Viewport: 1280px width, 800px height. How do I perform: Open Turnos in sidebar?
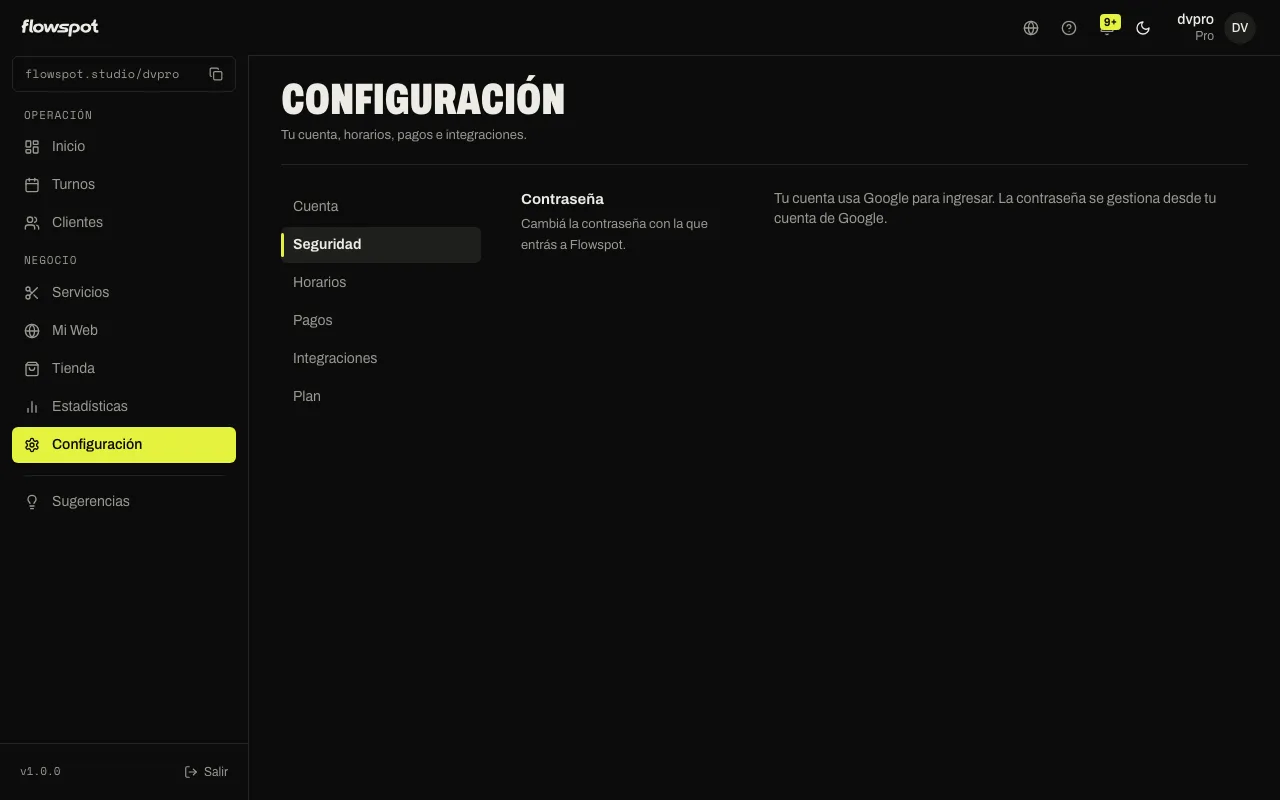[124, 185]
